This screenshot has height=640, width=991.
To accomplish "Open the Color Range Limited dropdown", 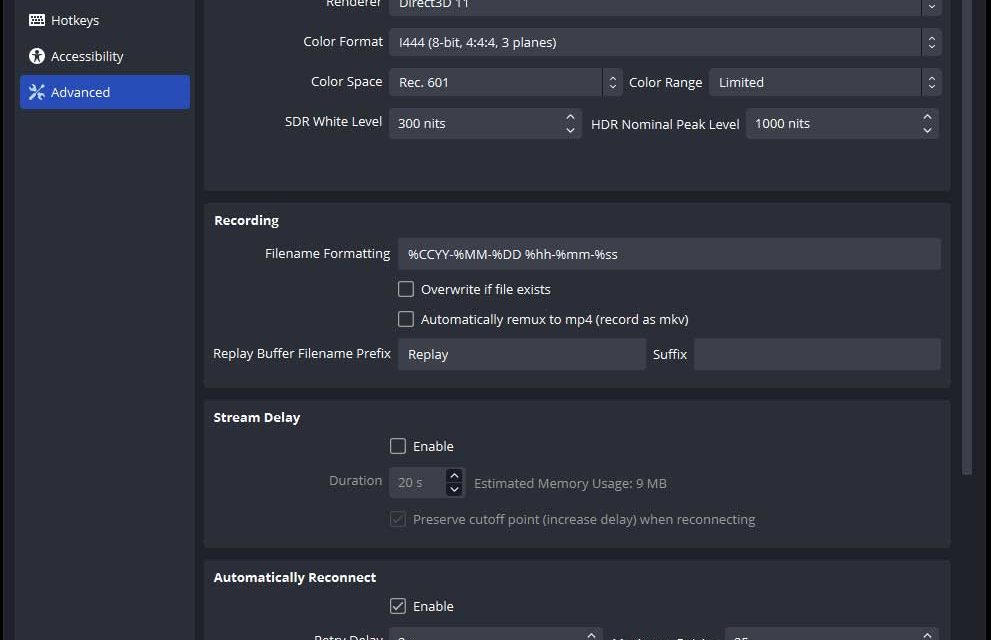I will tap(825, 82).
